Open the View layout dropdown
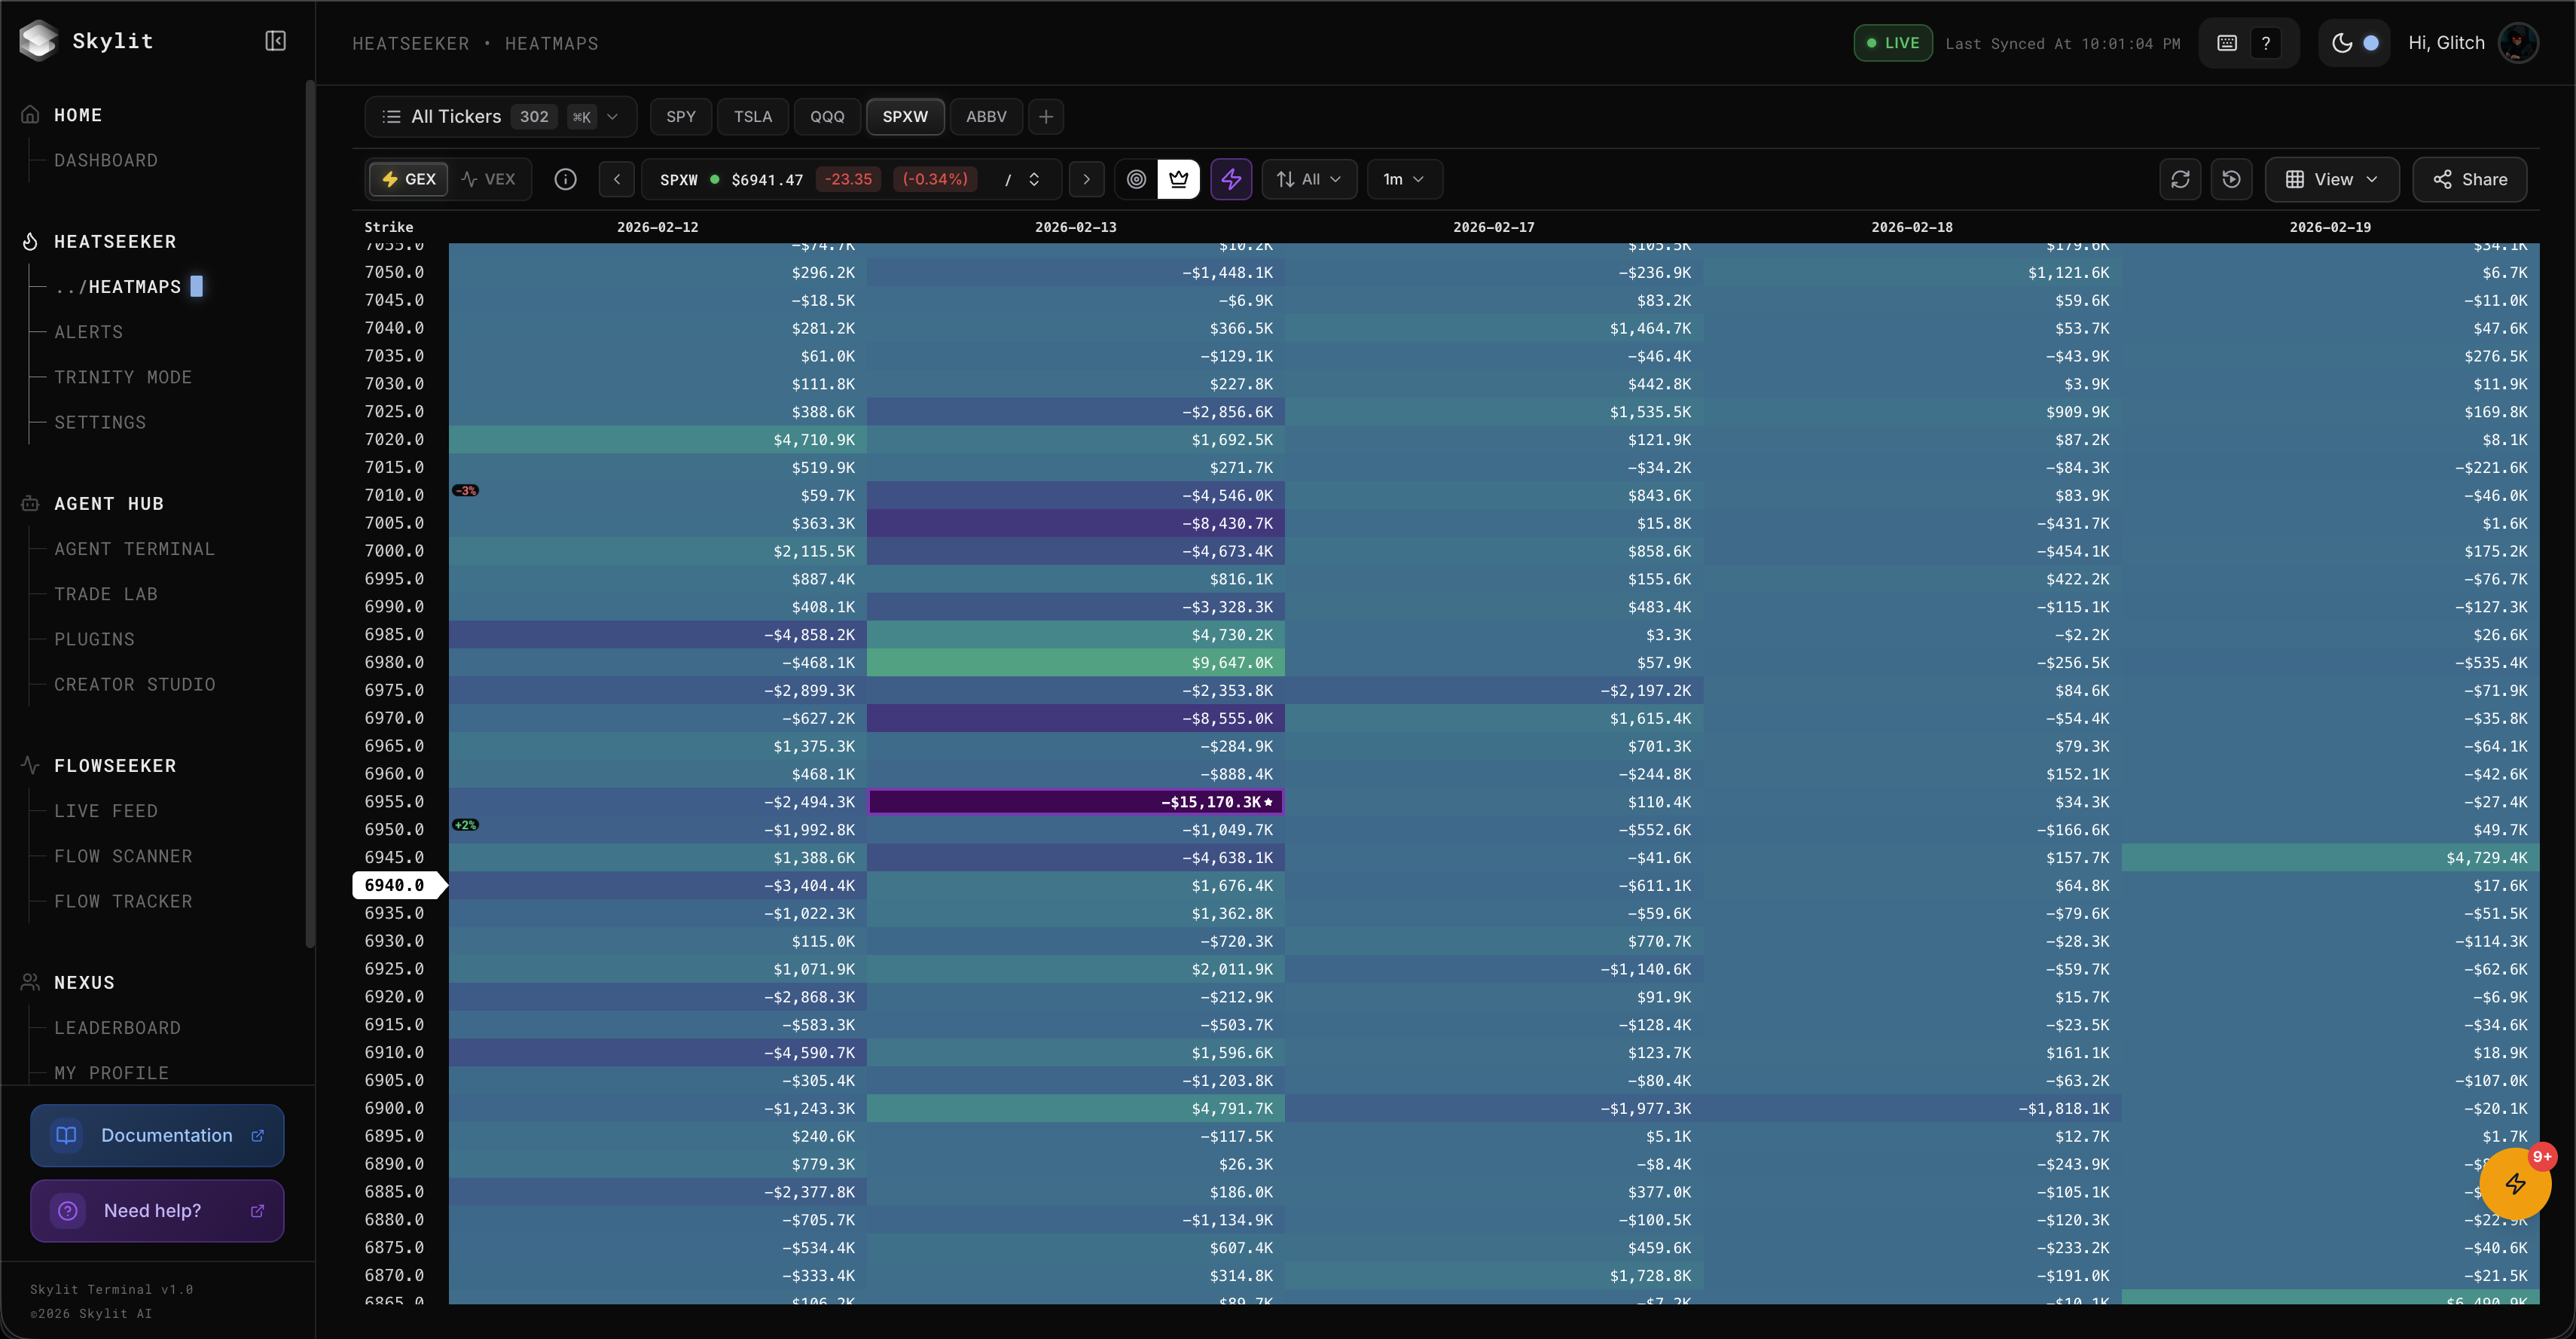 [2331, 179]
